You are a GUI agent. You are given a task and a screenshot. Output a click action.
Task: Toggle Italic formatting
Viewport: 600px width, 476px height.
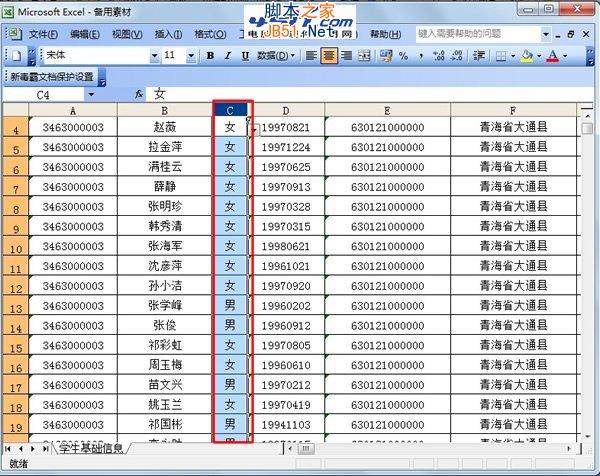(228, 56)
